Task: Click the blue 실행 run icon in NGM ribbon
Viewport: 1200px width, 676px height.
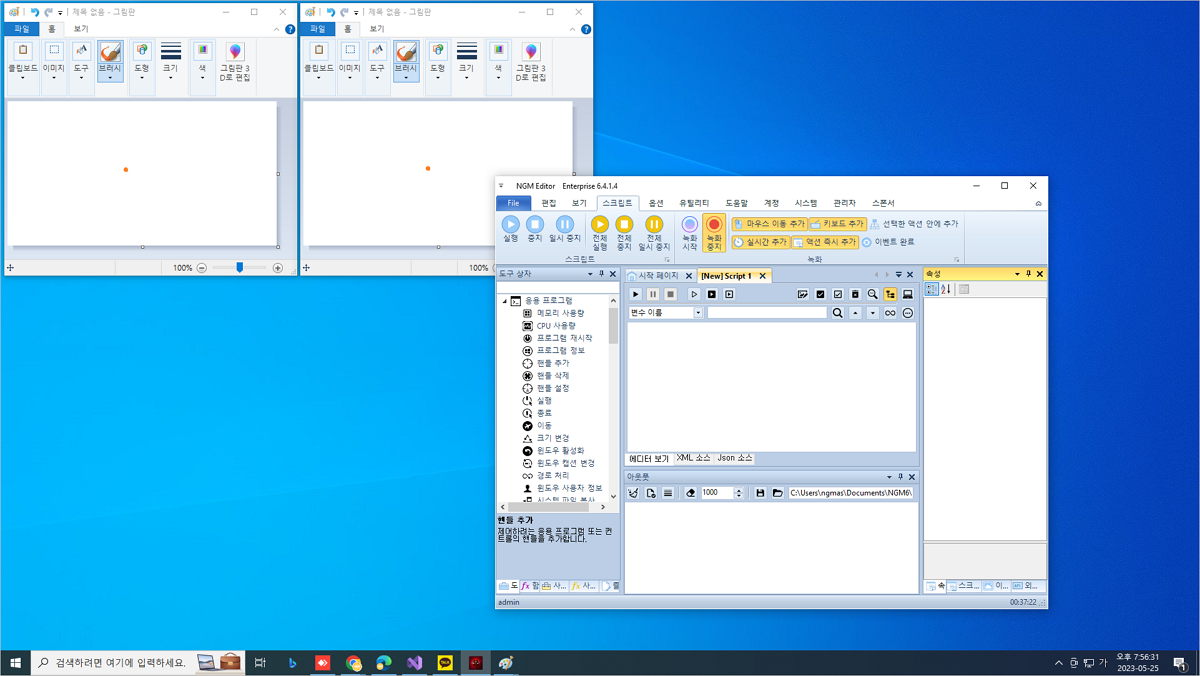Action: pos(510,225)
